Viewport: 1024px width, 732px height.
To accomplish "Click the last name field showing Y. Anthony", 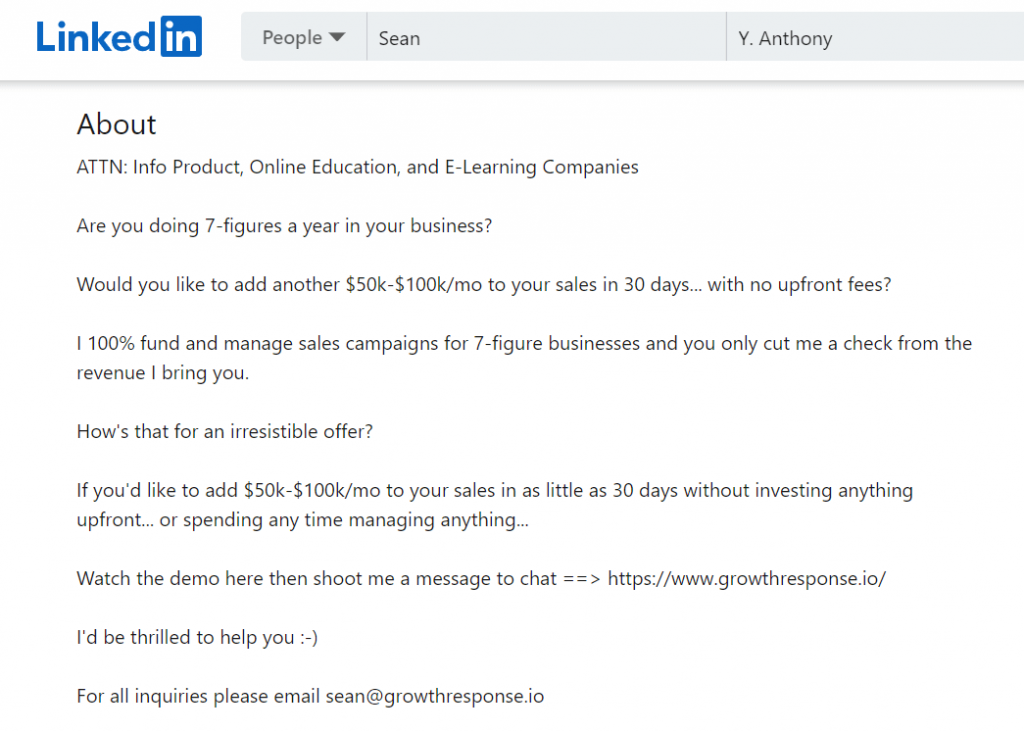I will click(875, 39).
